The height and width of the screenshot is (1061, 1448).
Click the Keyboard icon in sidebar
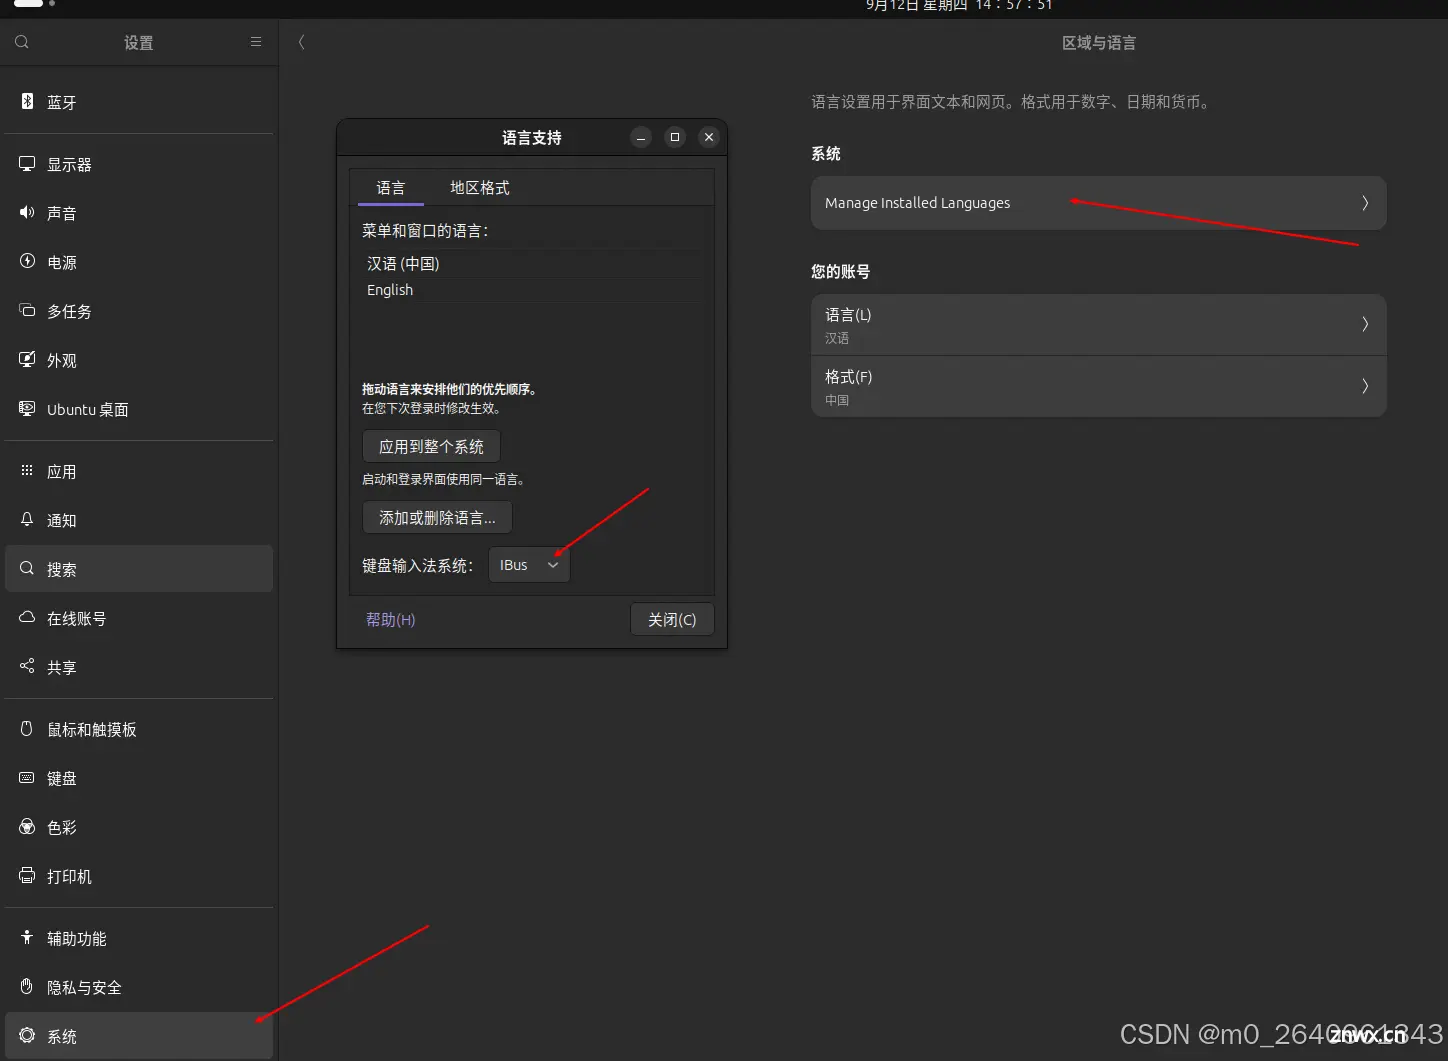[27, 777]
